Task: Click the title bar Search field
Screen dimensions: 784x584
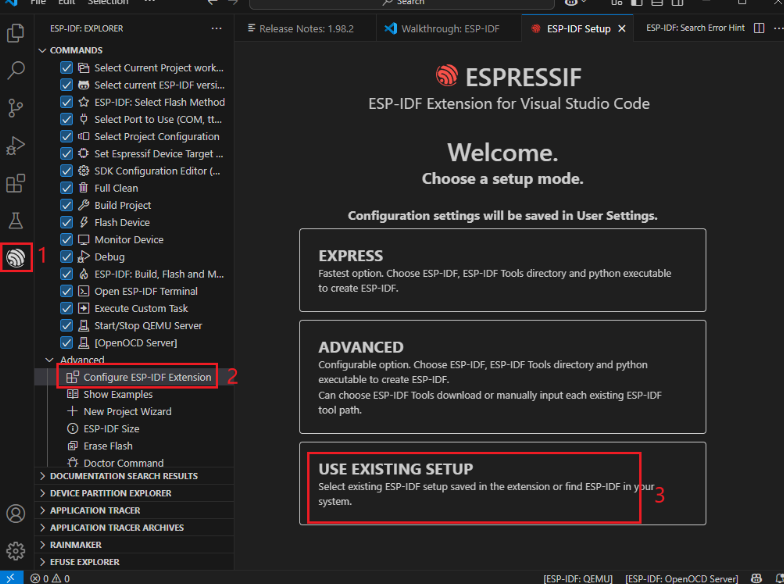Action: tap(402, 3)
